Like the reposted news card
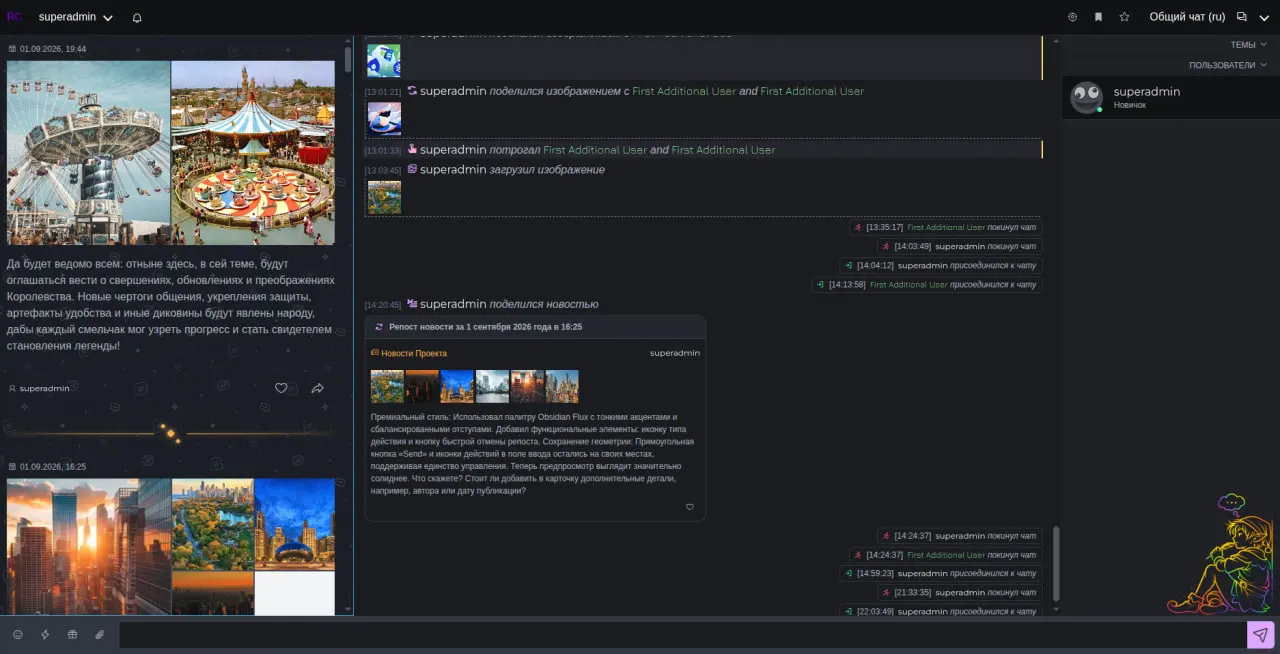Viewport: 1280px width, 654px height. [690, 507]
